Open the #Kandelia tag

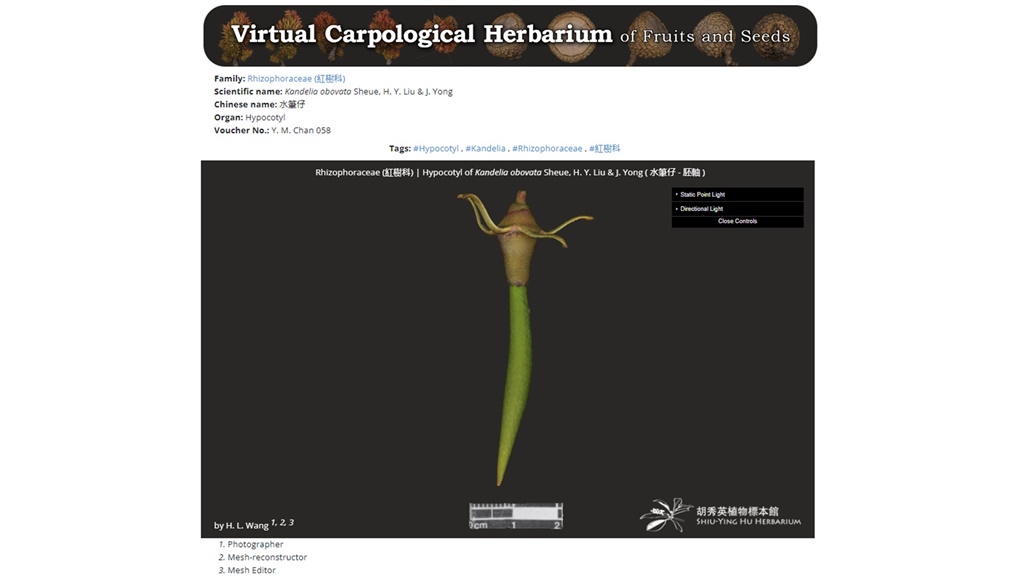pos(485,148)
